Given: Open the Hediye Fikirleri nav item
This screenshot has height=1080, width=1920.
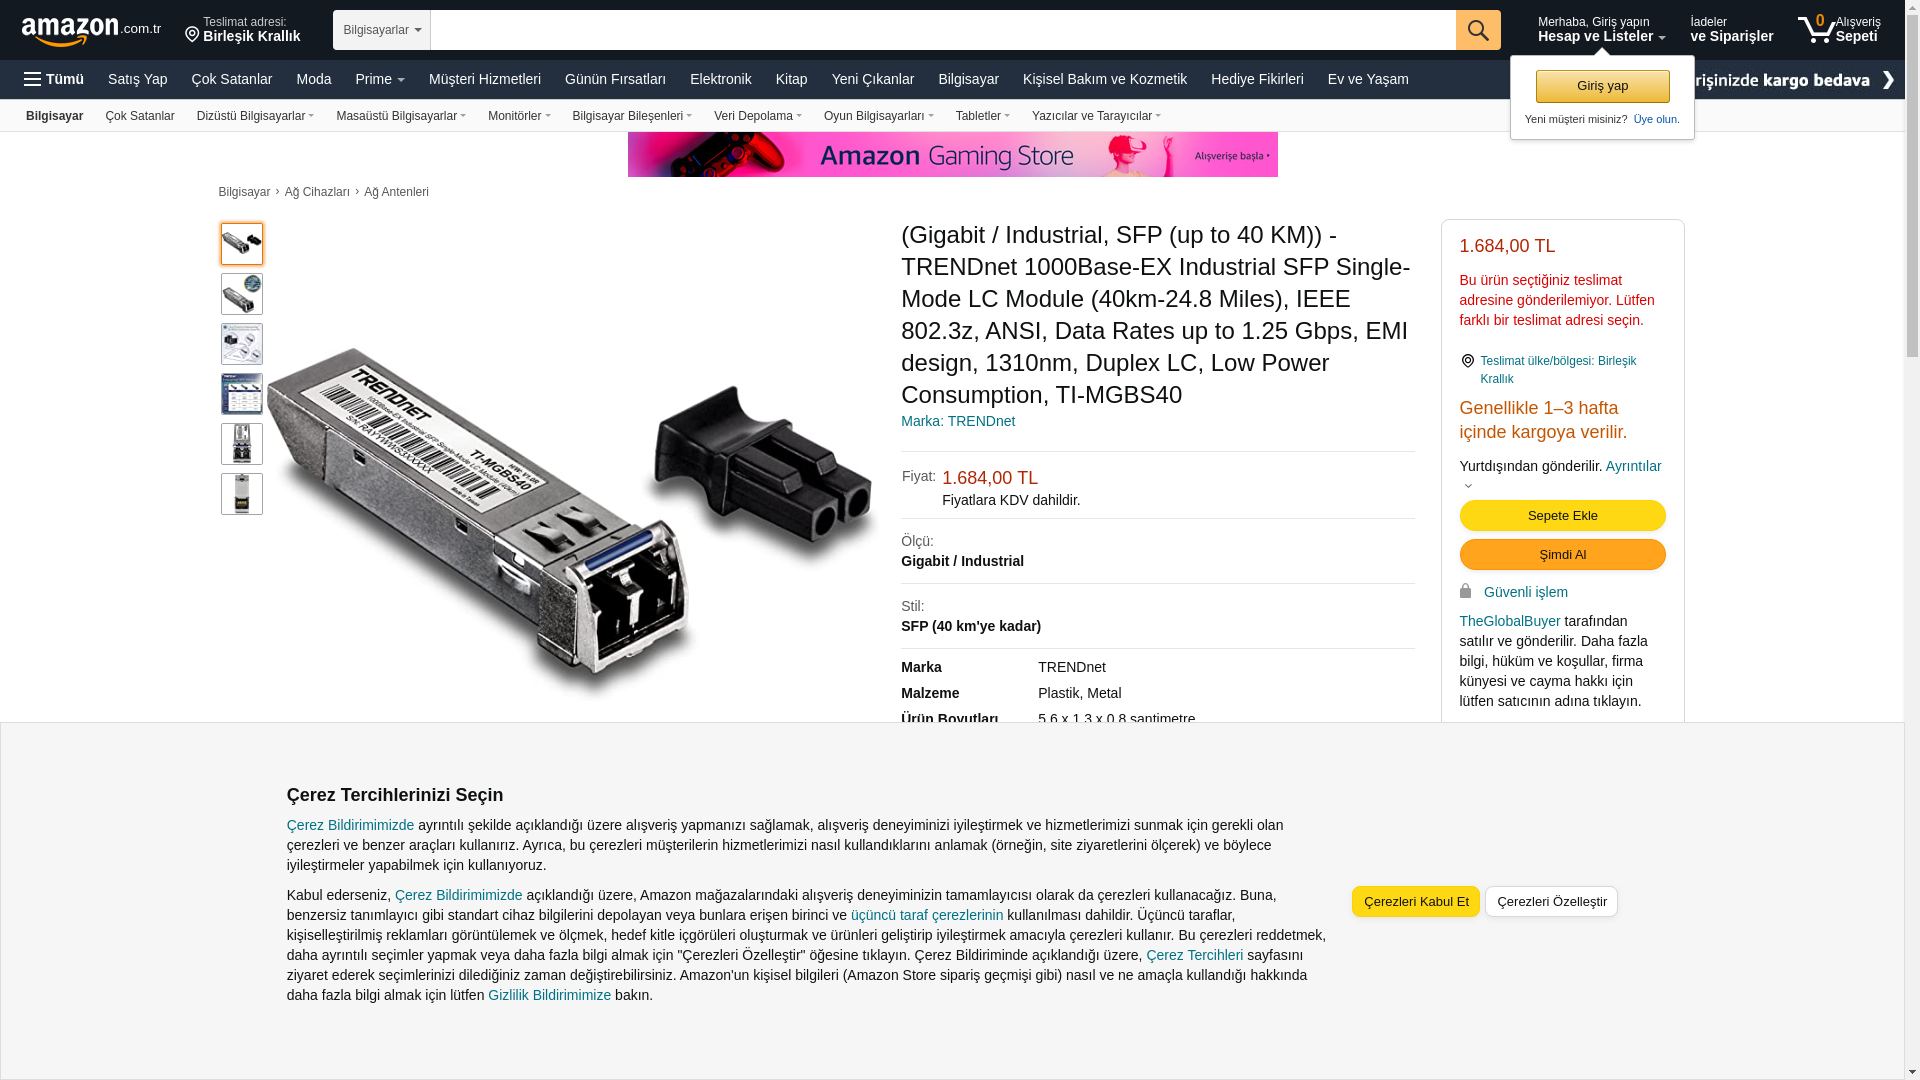Looking at the screenshot, I should (1257, 79).
